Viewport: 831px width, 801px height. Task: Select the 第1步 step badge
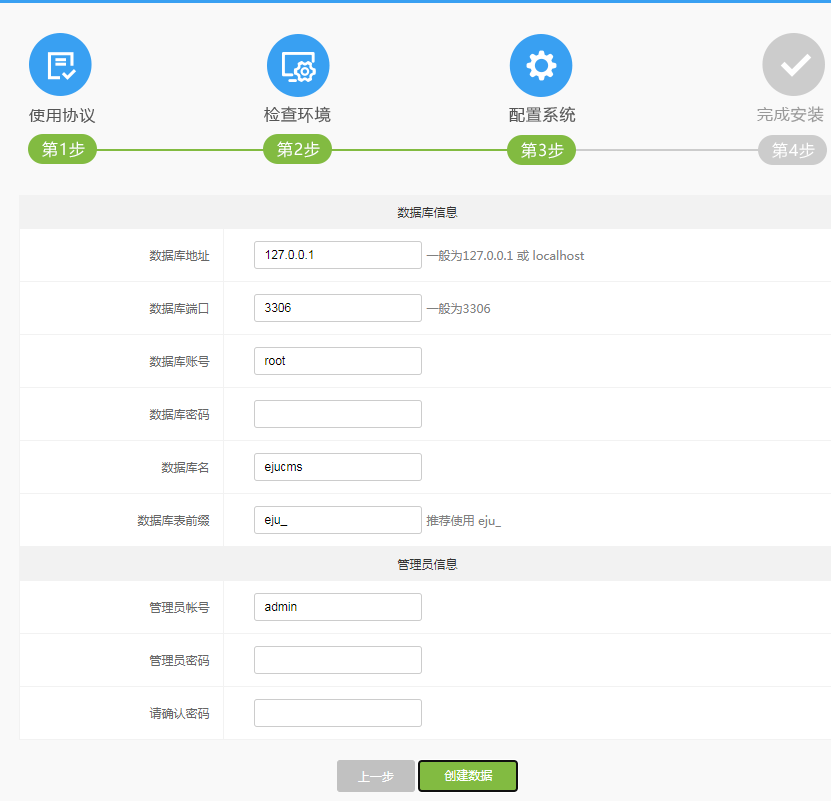tap(62, 150)
